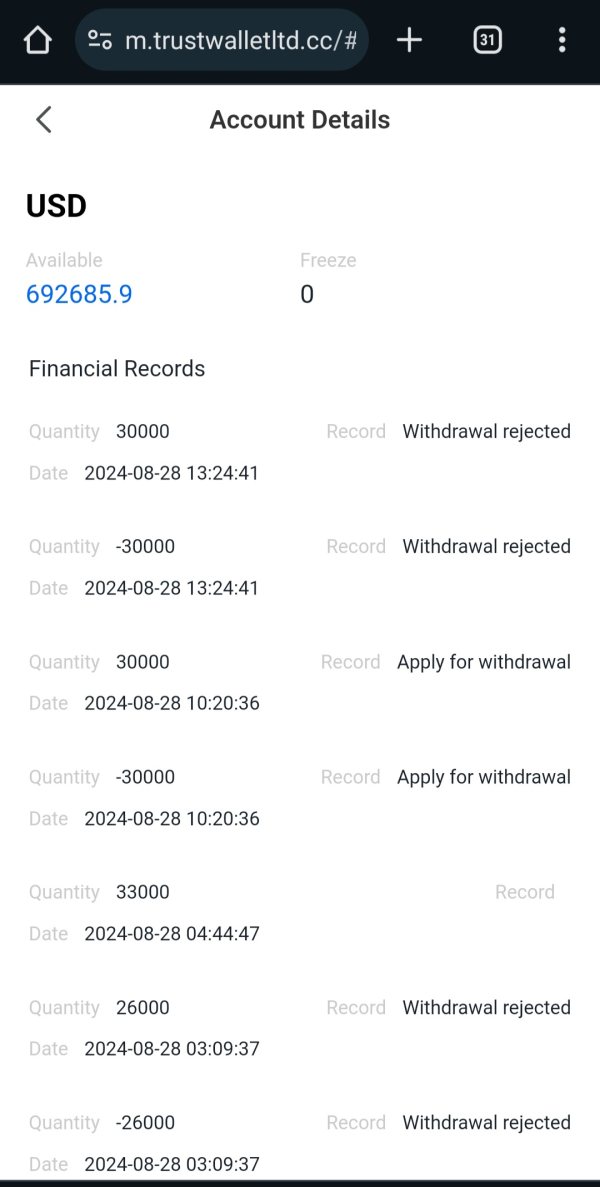Tap the browser home icon
The height and width of the screenshot is (1187, 600).
pyautogui.click(x=37, y=40)
